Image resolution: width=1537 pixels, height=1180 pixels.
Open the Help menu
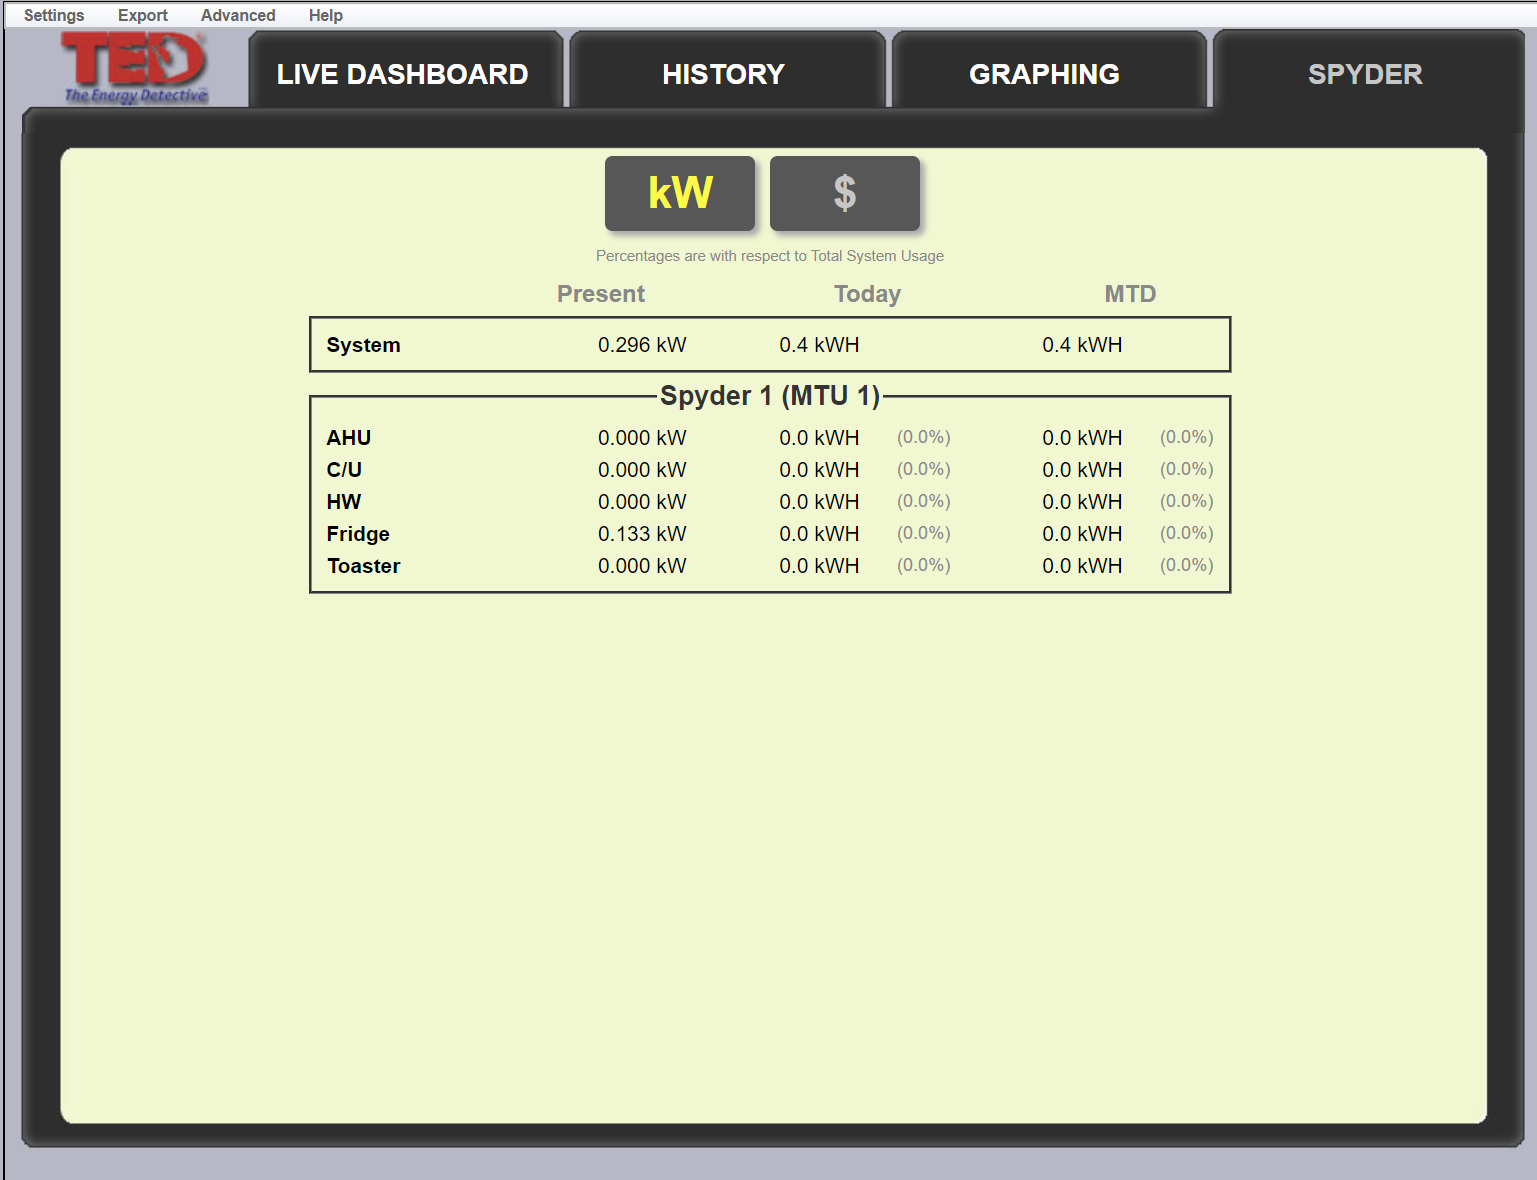point(326,15)
